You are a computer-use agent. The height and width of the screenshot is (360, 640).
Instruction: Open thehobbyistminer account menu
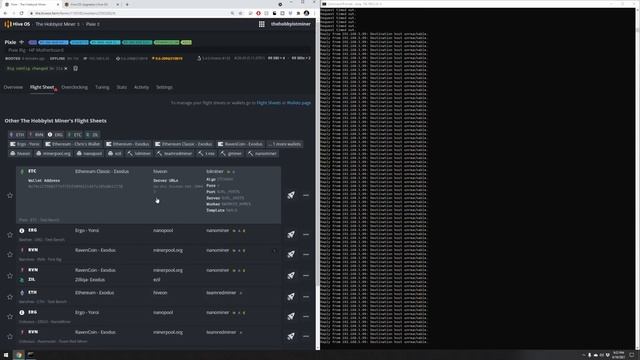(291, 24)
